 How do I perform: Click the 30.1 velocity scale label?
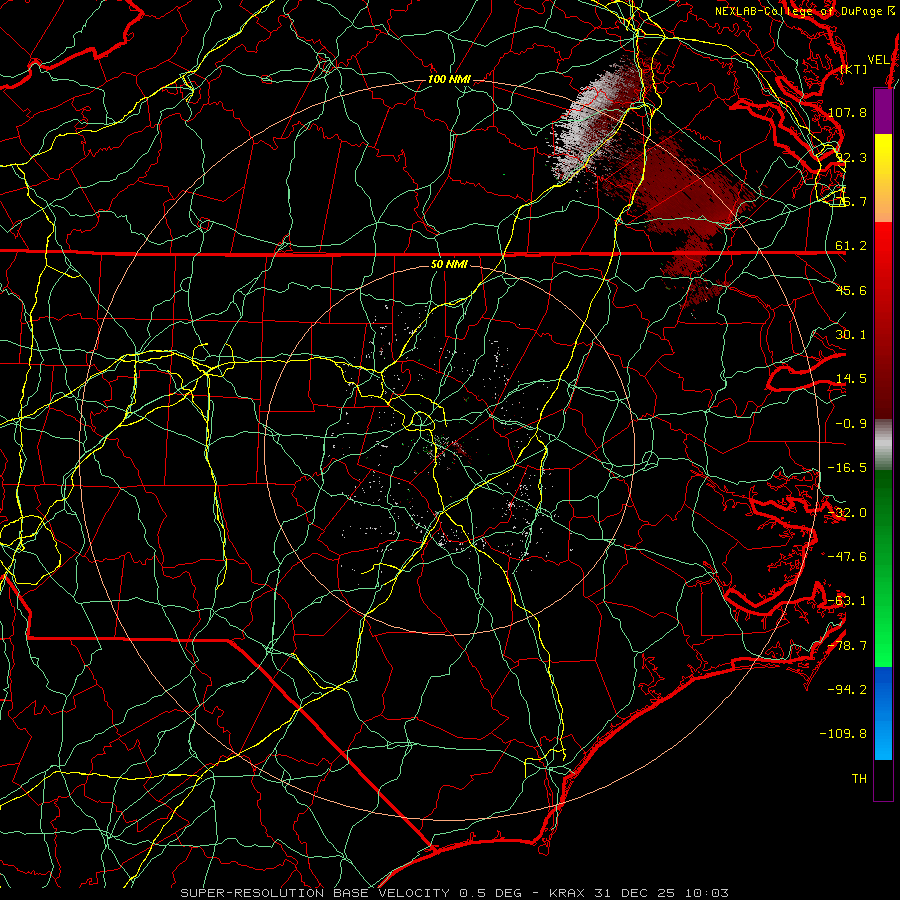851,335
